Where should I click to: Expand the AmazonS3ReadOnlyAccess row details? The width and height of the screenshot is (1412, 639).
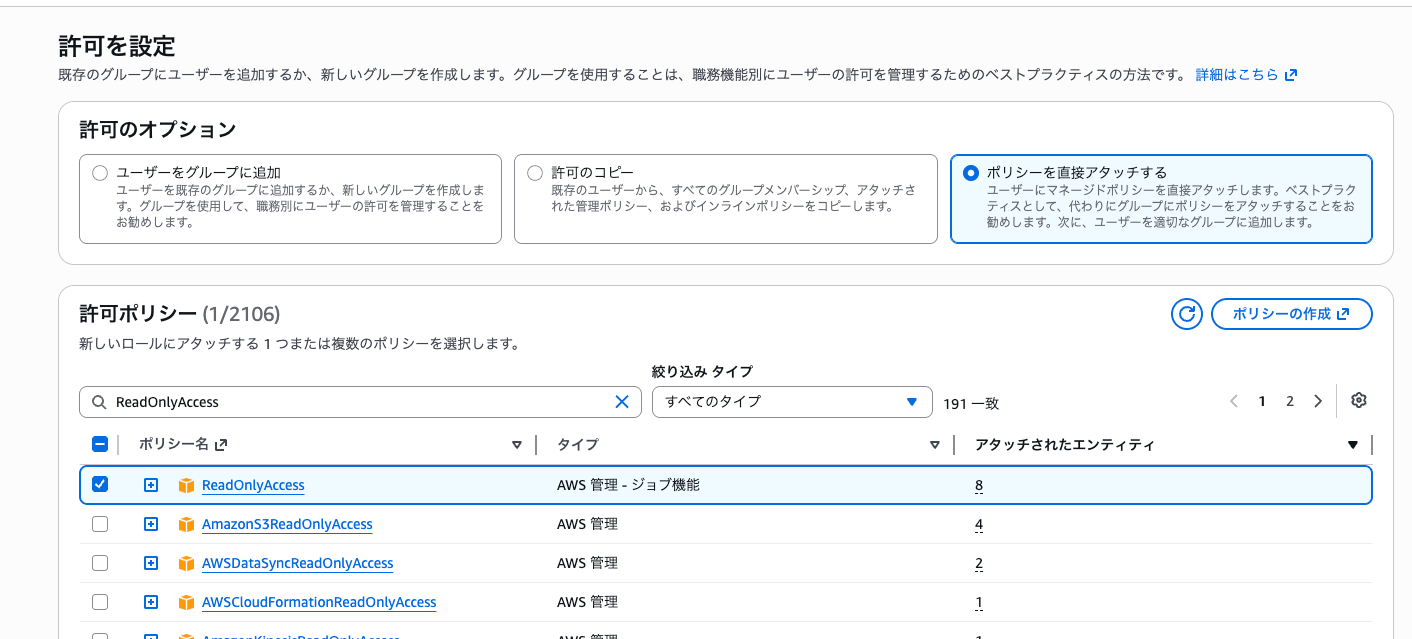pyautogui.click(x=151, y=524)
